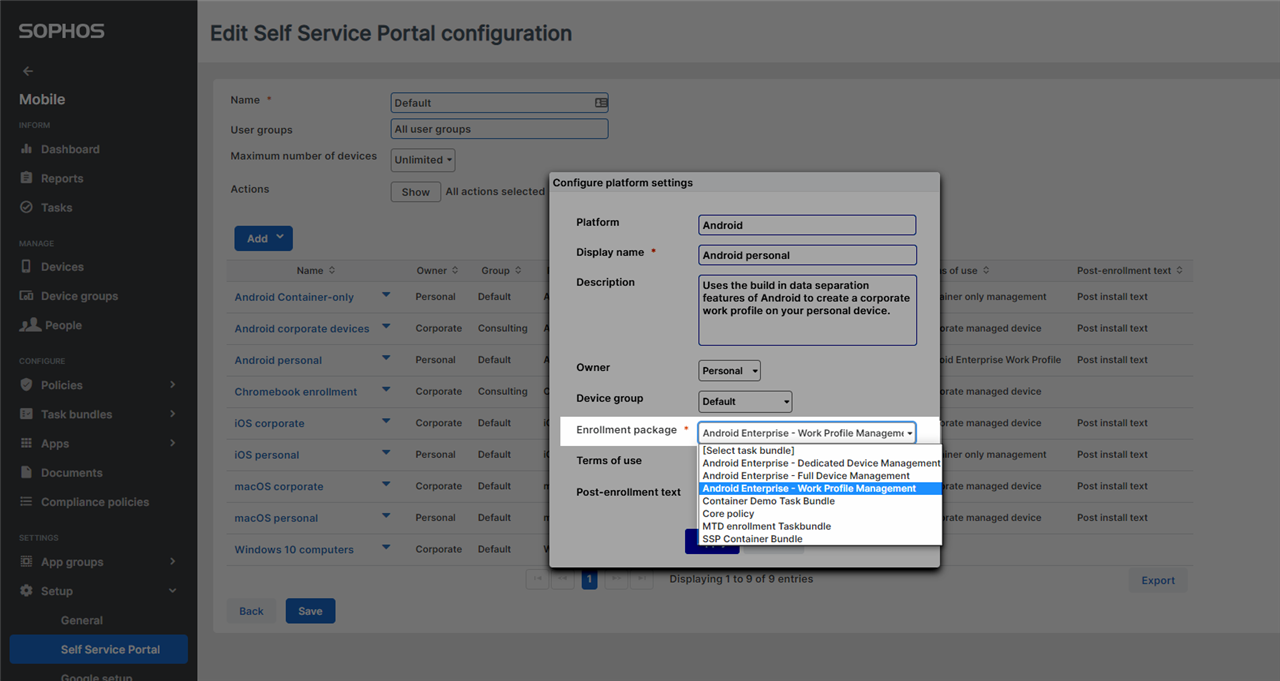
Task: Collapse the Setup submenu chevron
Action: pyautogui.click(x=173, y=591)
